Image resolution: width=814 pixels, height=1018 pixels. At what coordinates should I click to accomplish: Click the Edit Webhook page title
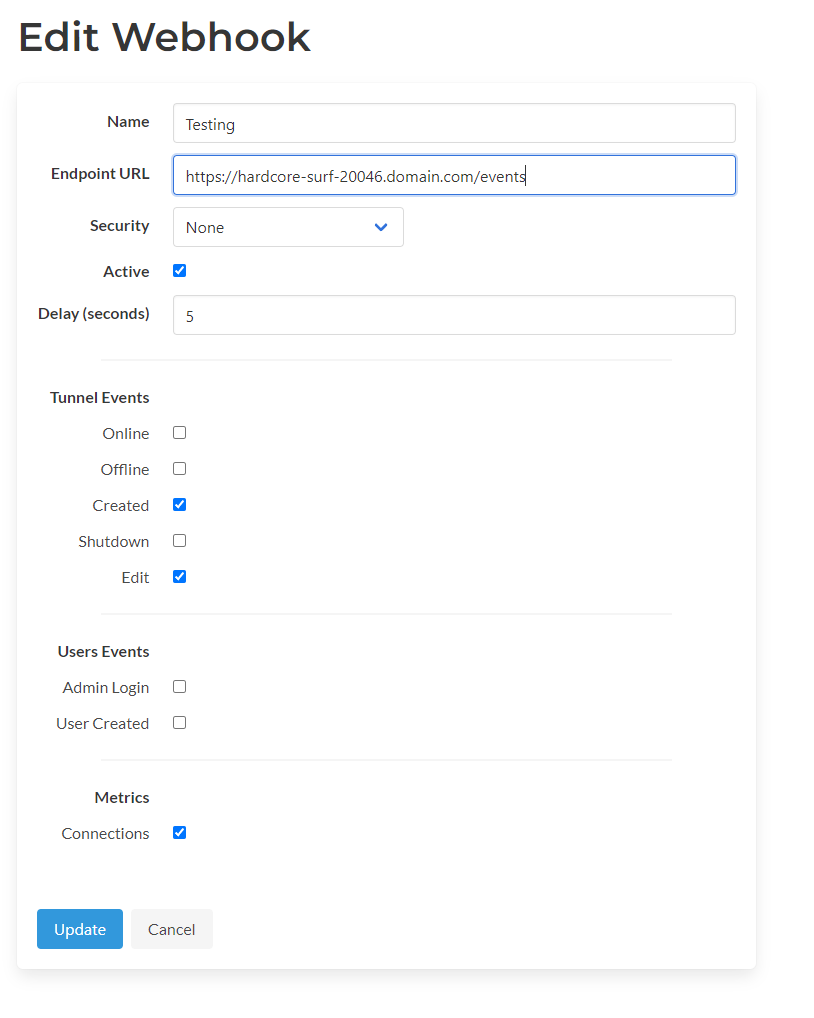coord(164,37)
